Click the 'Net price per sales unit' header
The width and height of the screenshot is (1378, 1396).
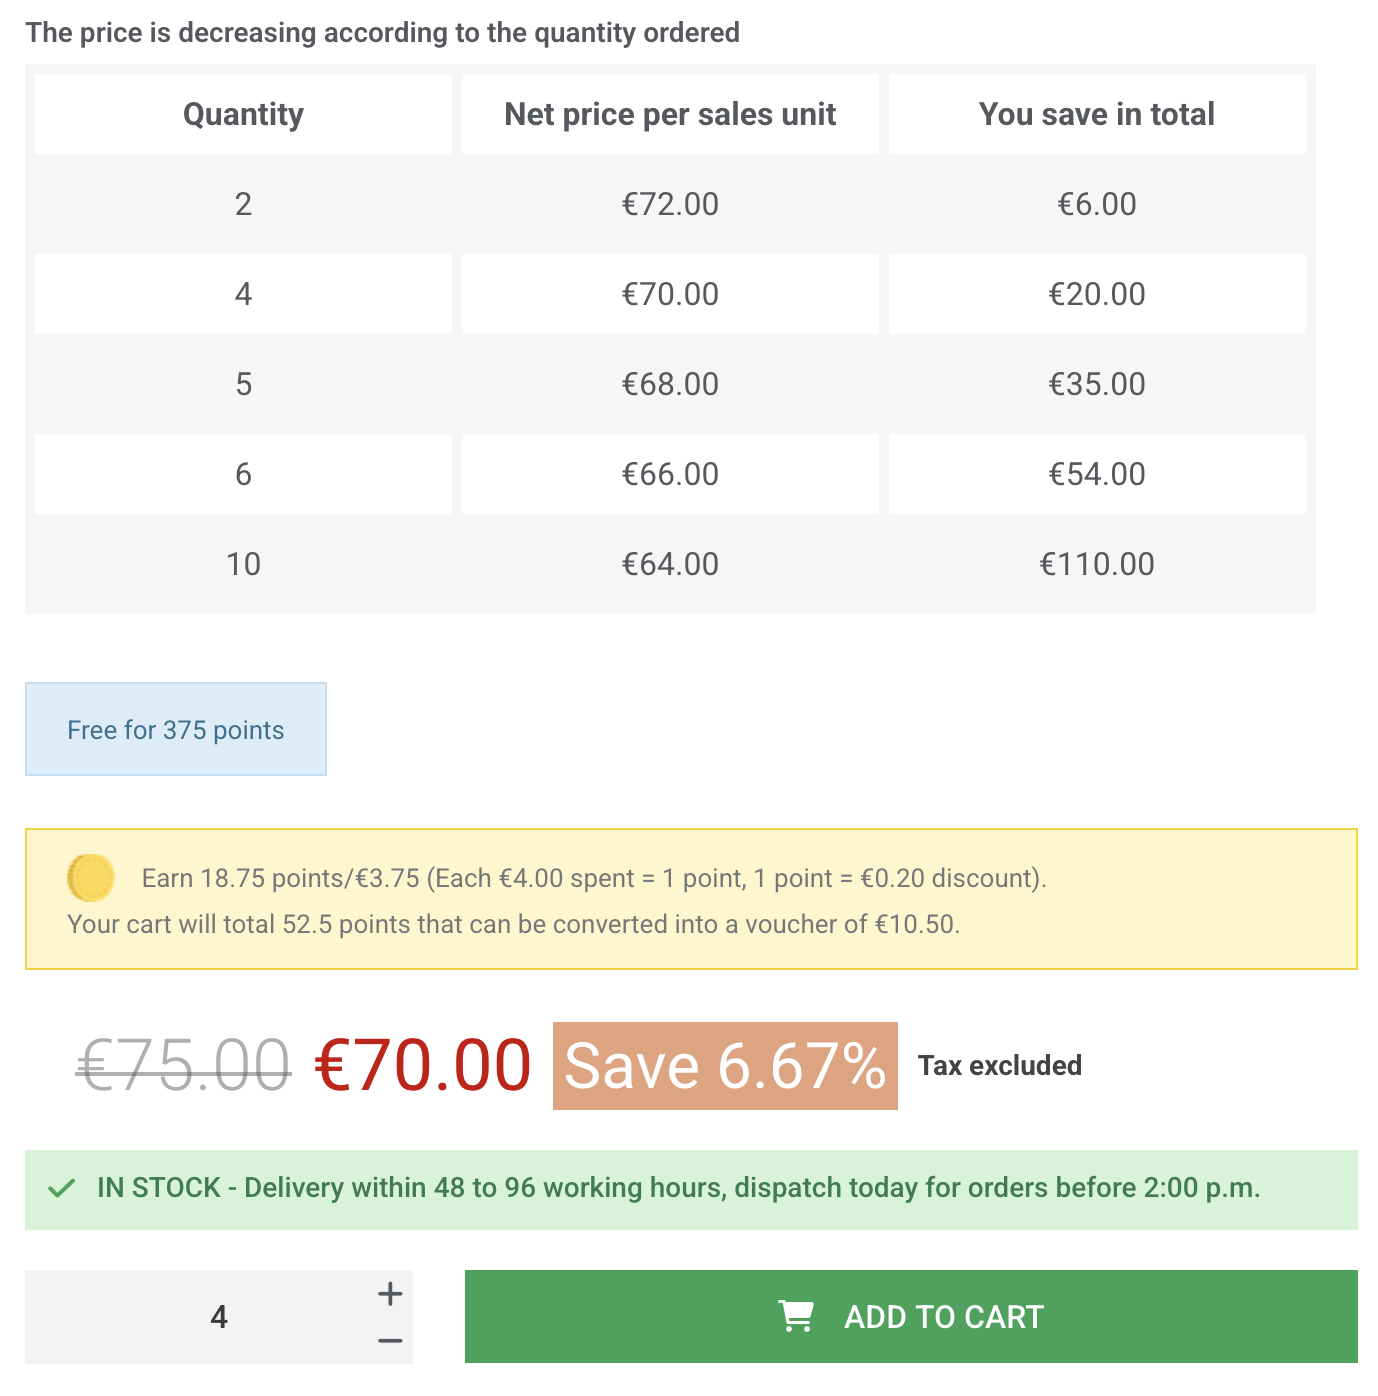(x=670, y=113)
